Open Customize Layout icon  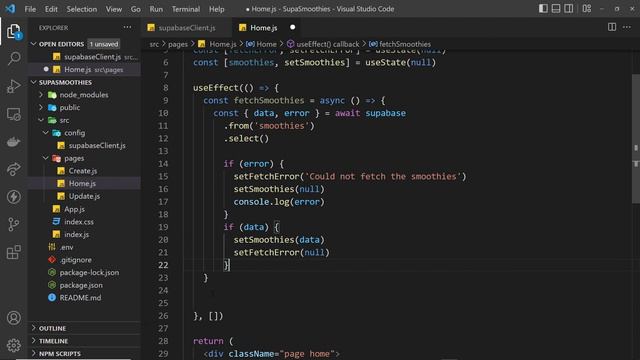(x=587, y=9)
